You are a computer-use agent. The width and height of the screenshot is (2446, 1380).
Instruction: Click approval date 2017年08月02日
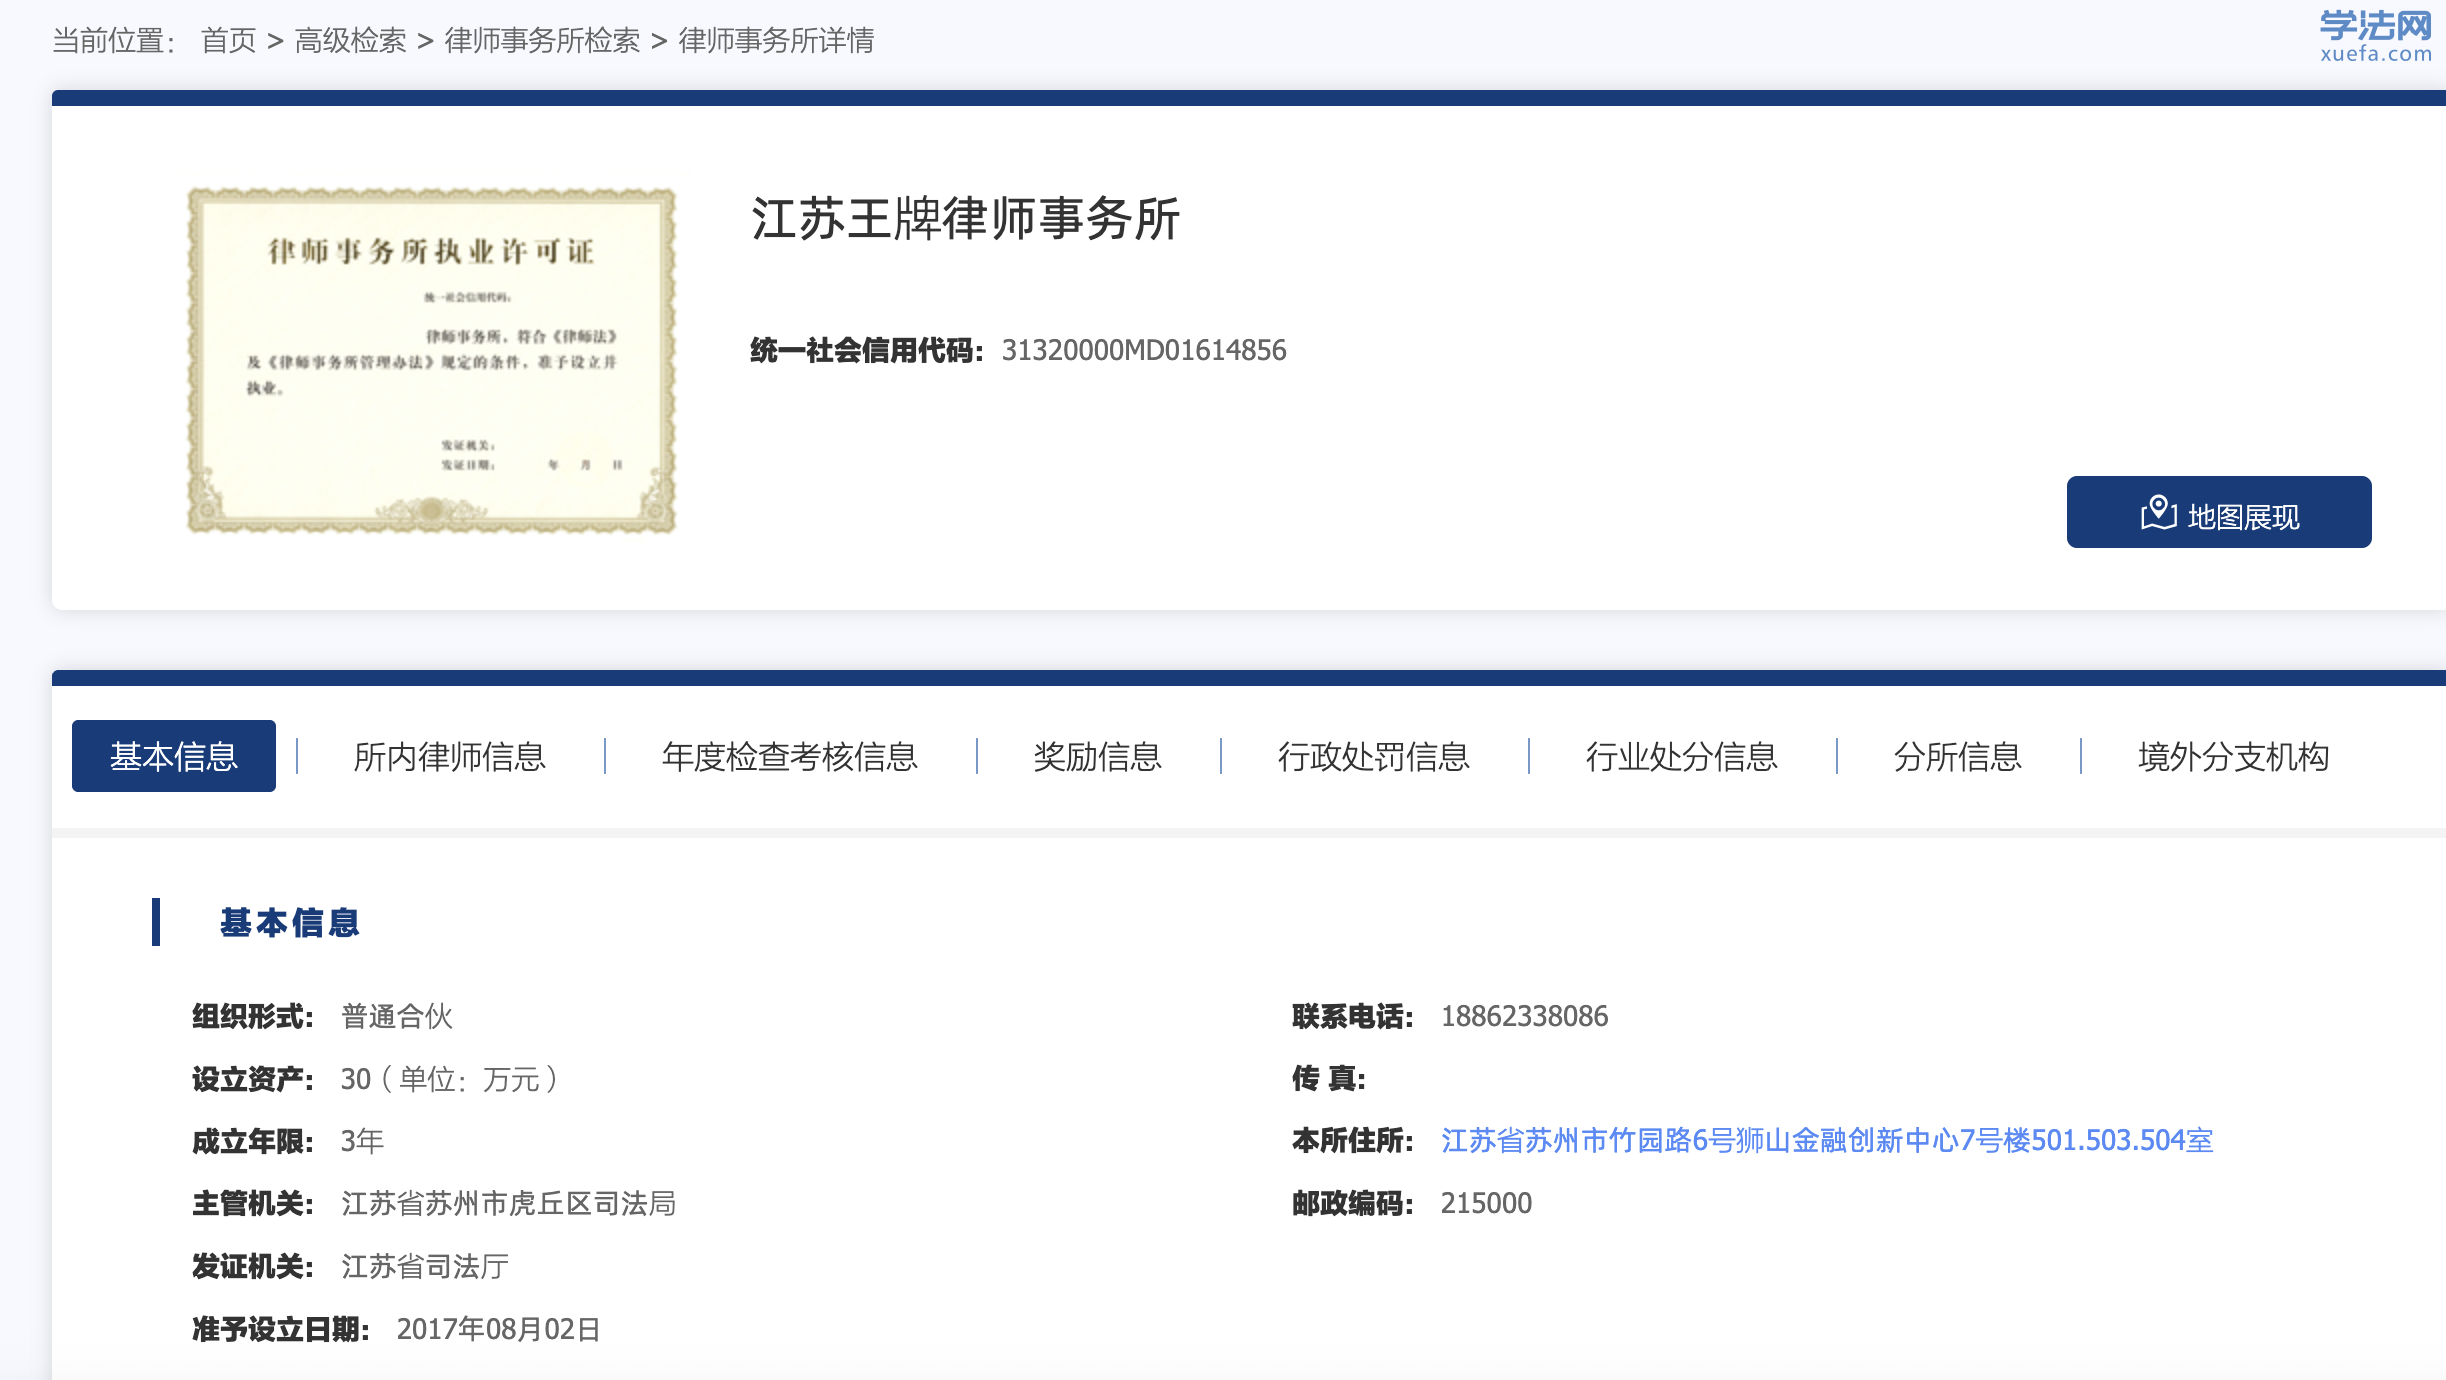(498, 1329)
